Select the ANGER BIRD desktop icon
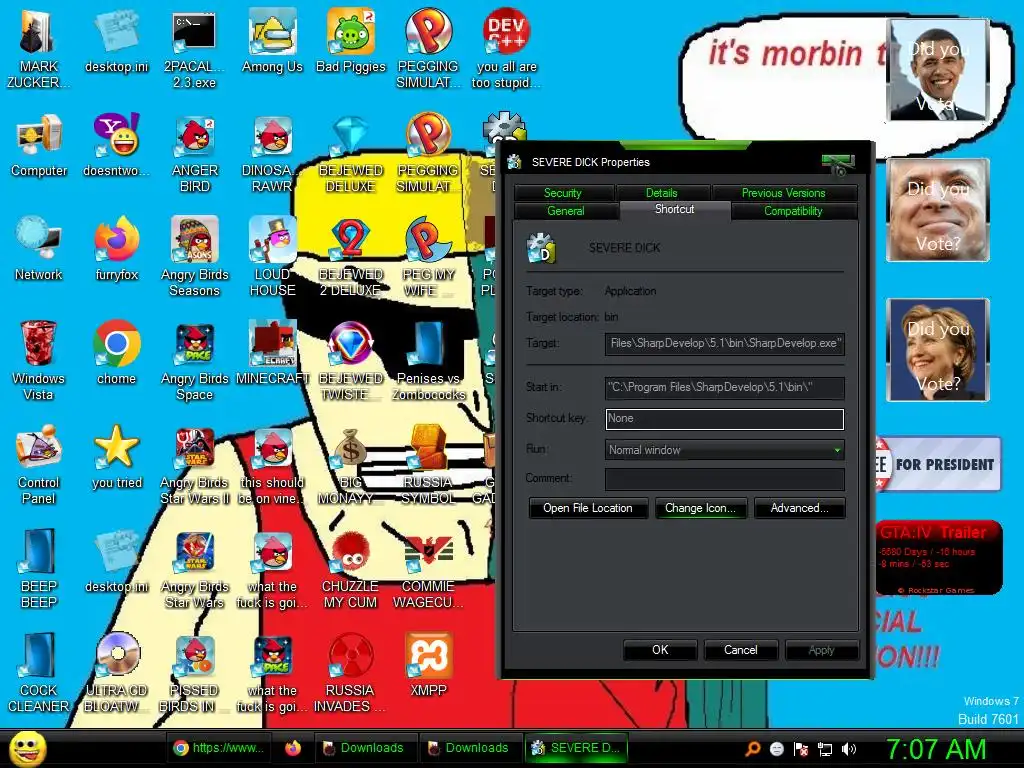Screen dimensions: 1024x768 click(x=195, y=153)
